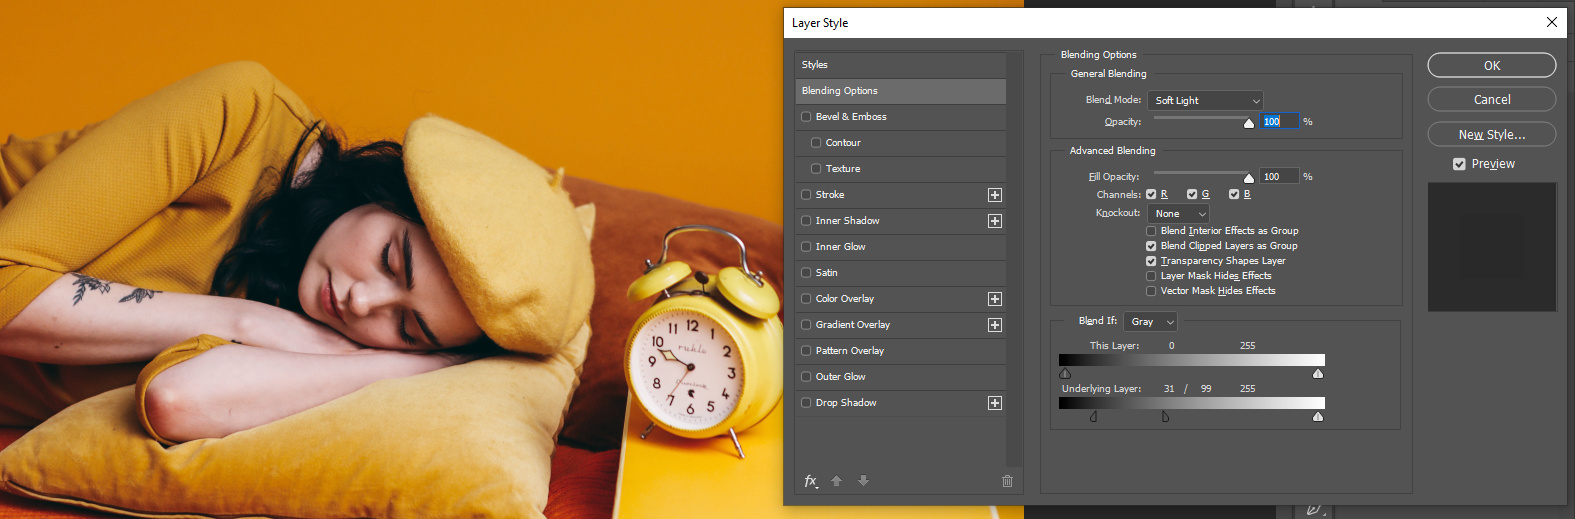Delete effect using the trash icon
1575x519 pixels.
point(1007,481)
